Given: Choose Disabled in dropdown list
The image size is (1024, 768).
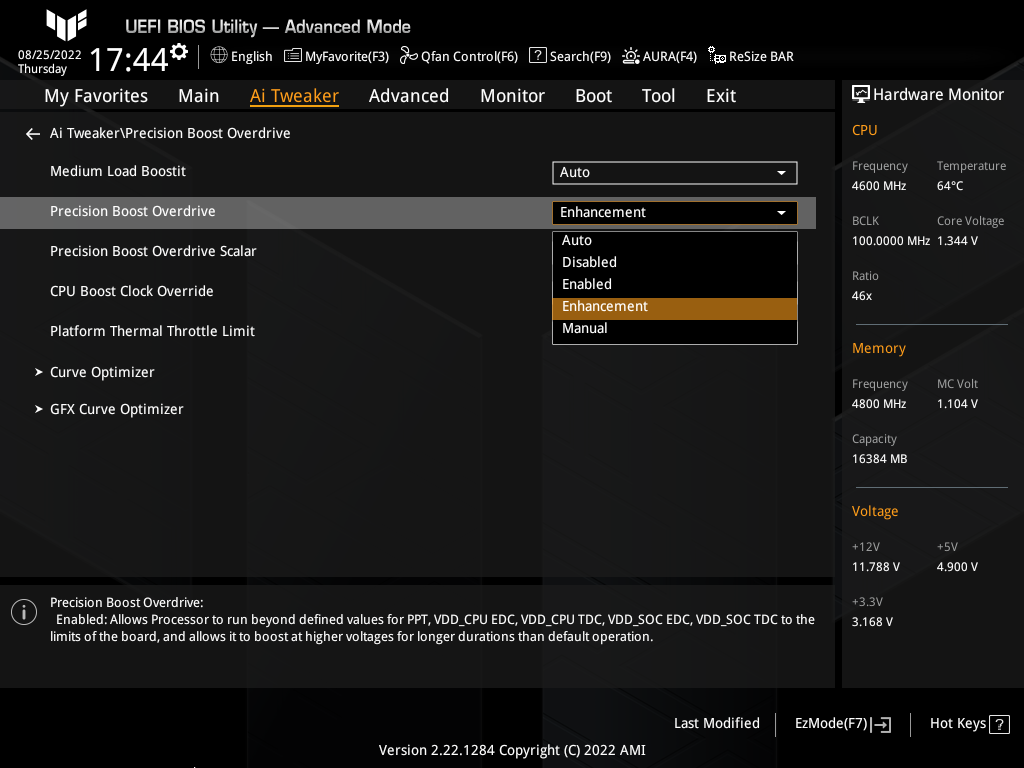Looking at the screenshot, I should (x=675, y=262).
